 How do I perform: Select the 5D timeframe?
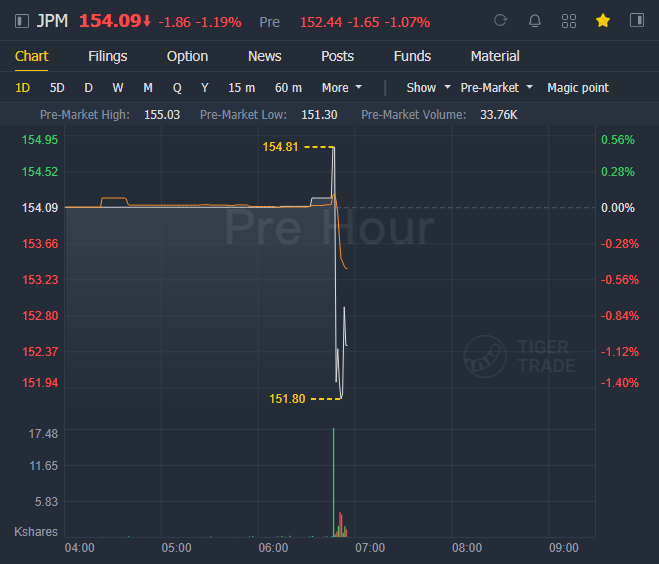[x=57, y=88]
